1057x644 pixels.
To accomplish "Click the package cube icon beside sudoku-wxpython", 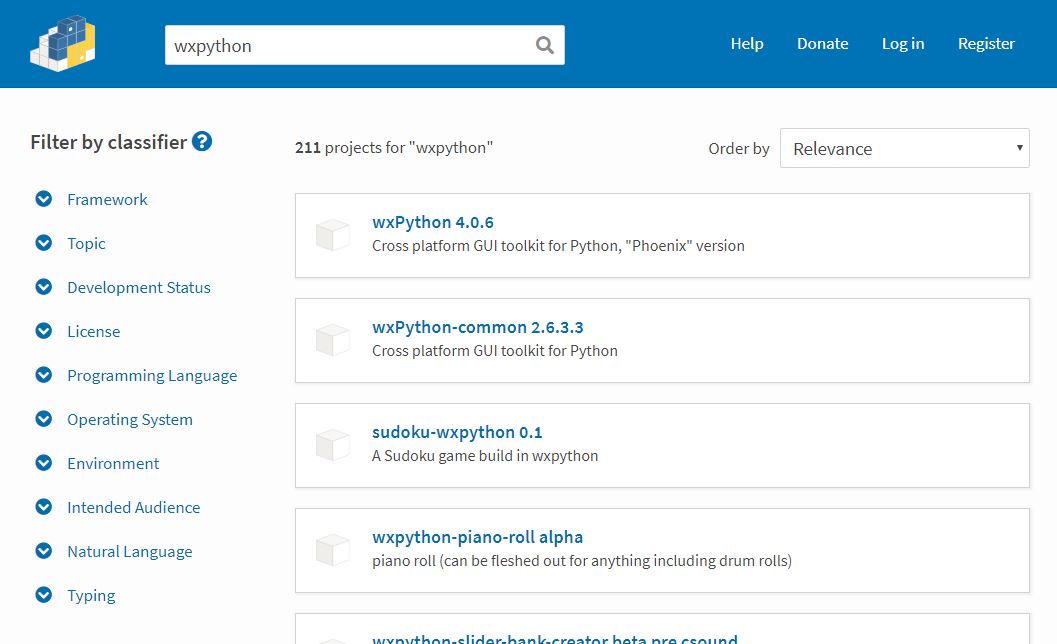I will 332,445.
